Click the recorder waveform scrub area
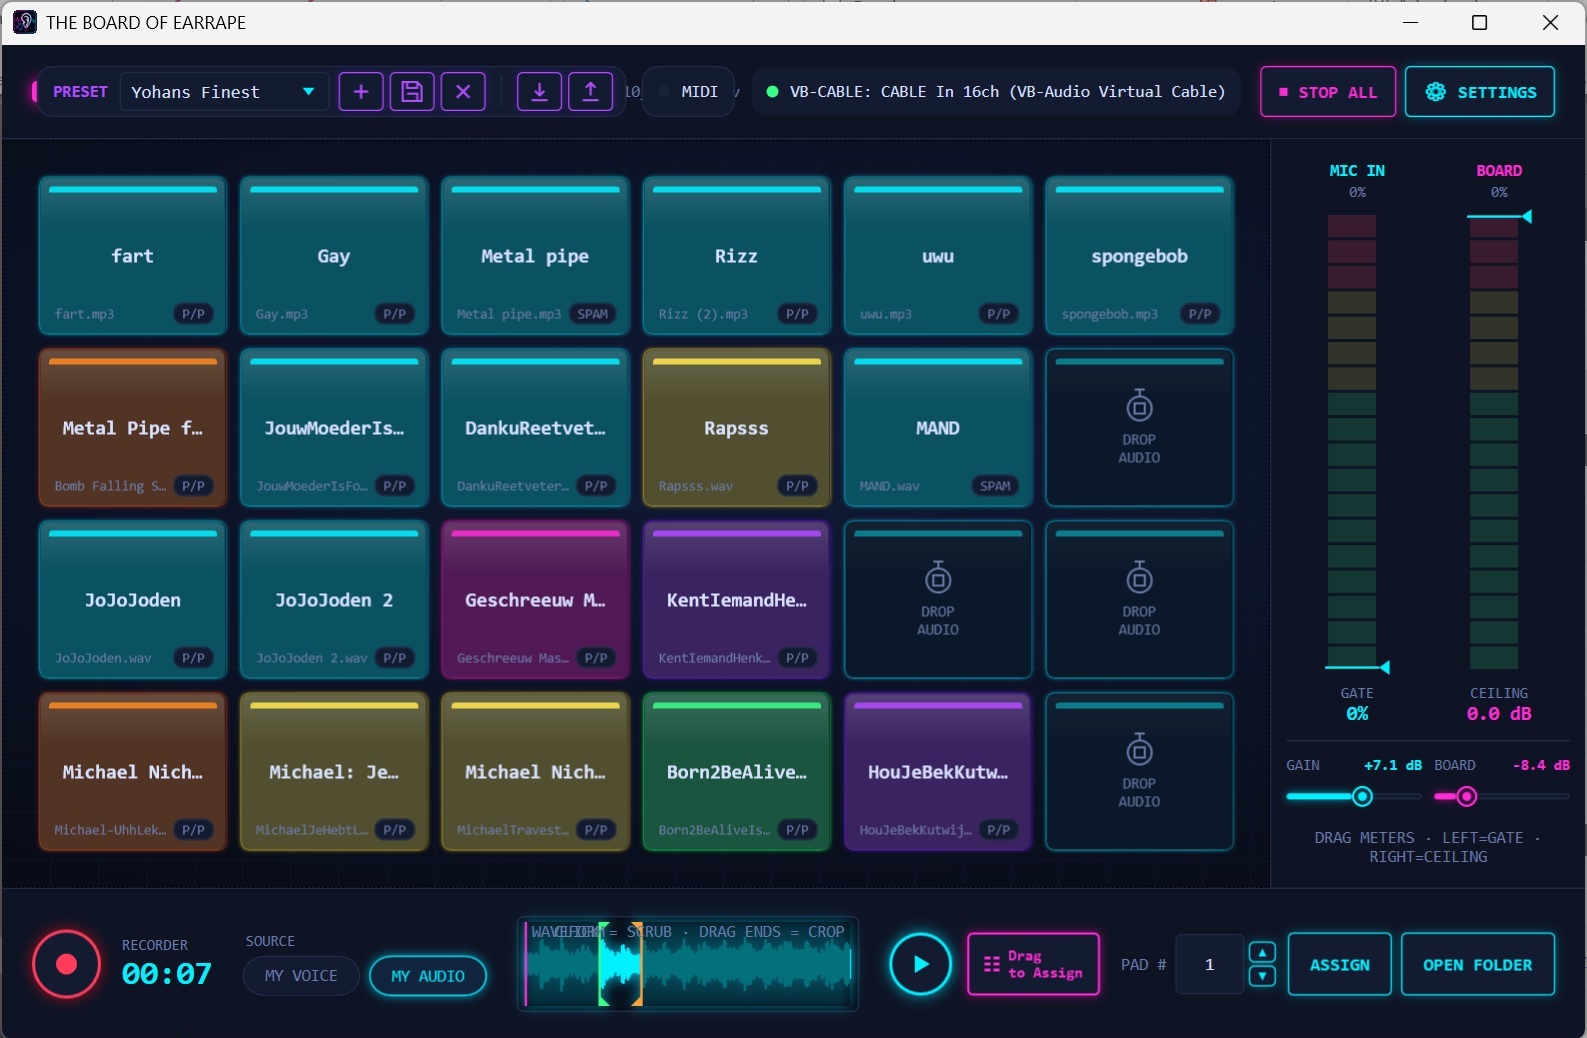1587x1038 pixels. (x=688, y=964)
